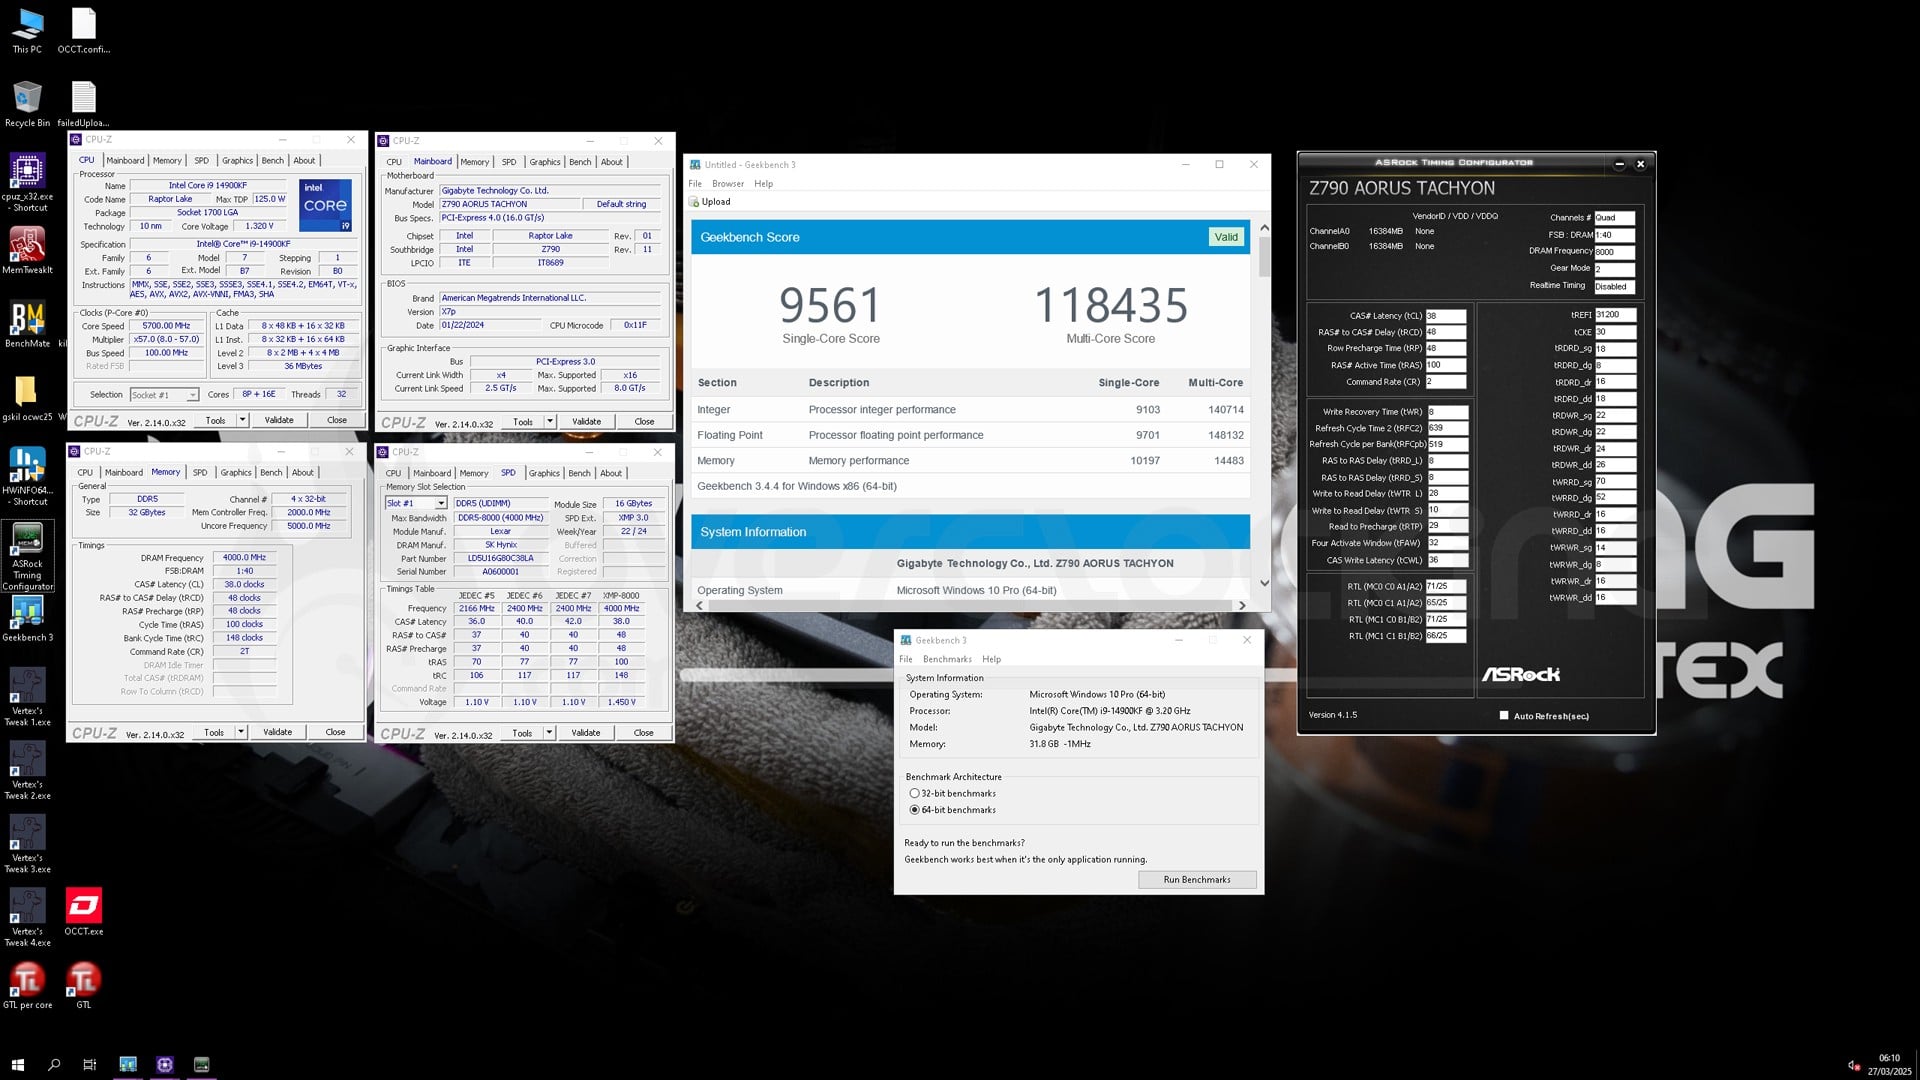Toggle the Auto Refresh(sec) checkbox

coord(1504,716)
